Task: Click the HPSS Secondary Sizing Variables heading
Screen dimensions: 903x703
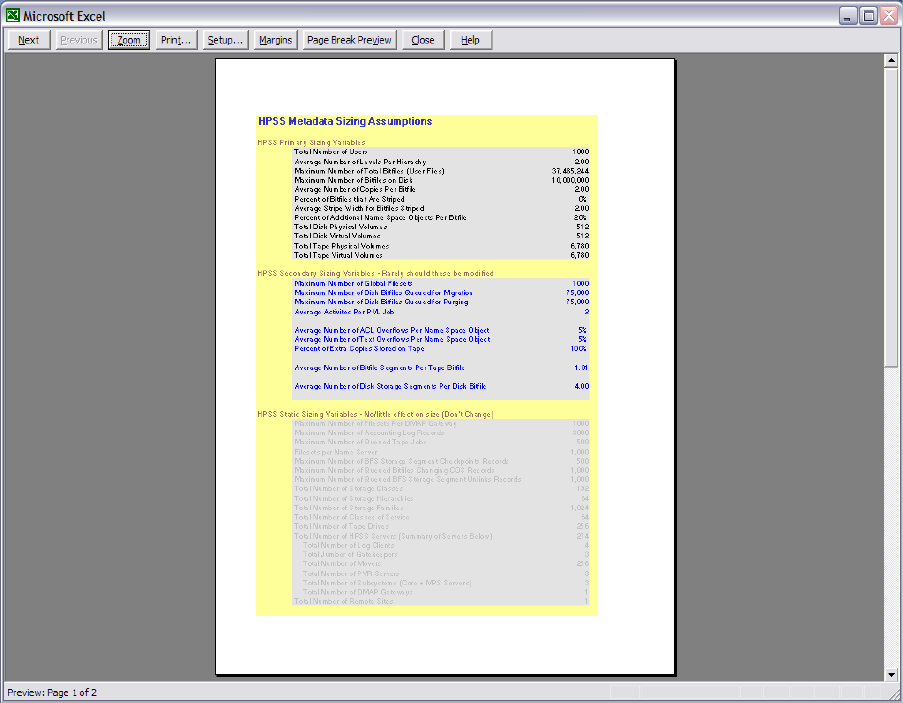Action: pos(375,273)
